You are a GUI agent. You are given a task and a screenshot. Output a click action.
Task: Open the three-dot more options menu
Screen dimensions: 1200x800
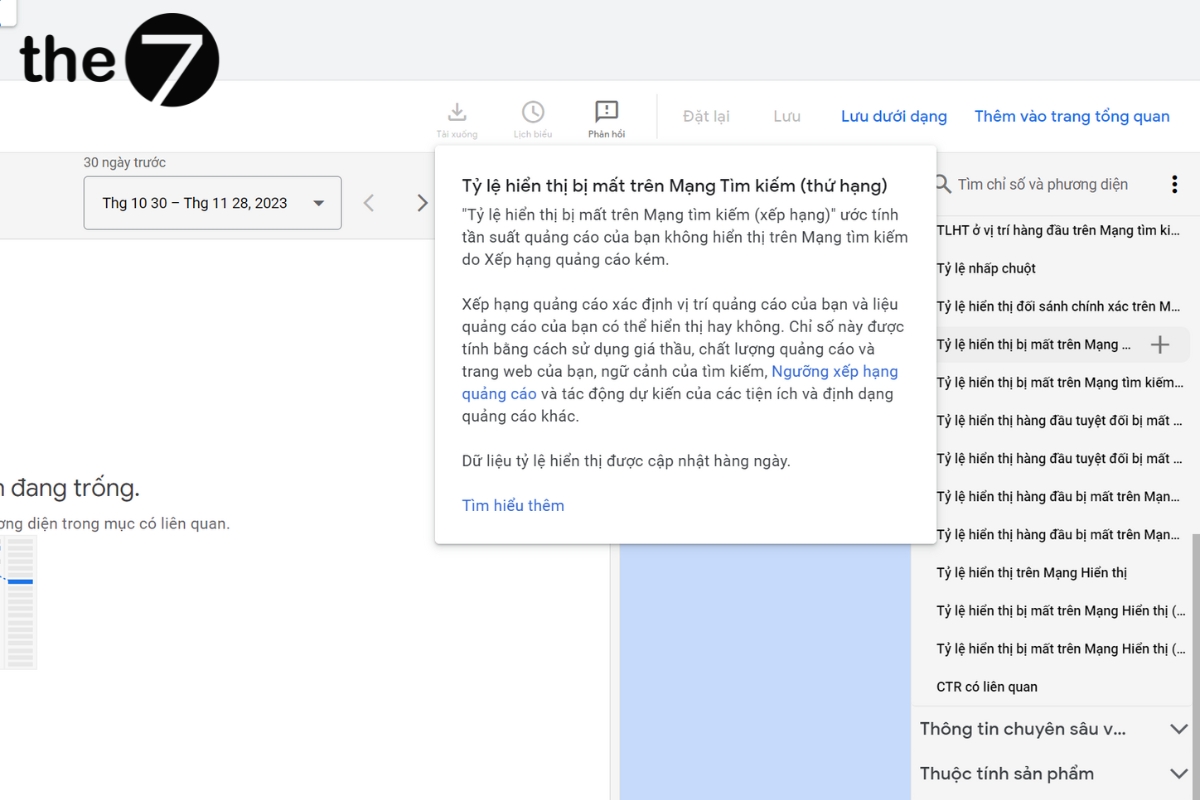coord(1174,184)
